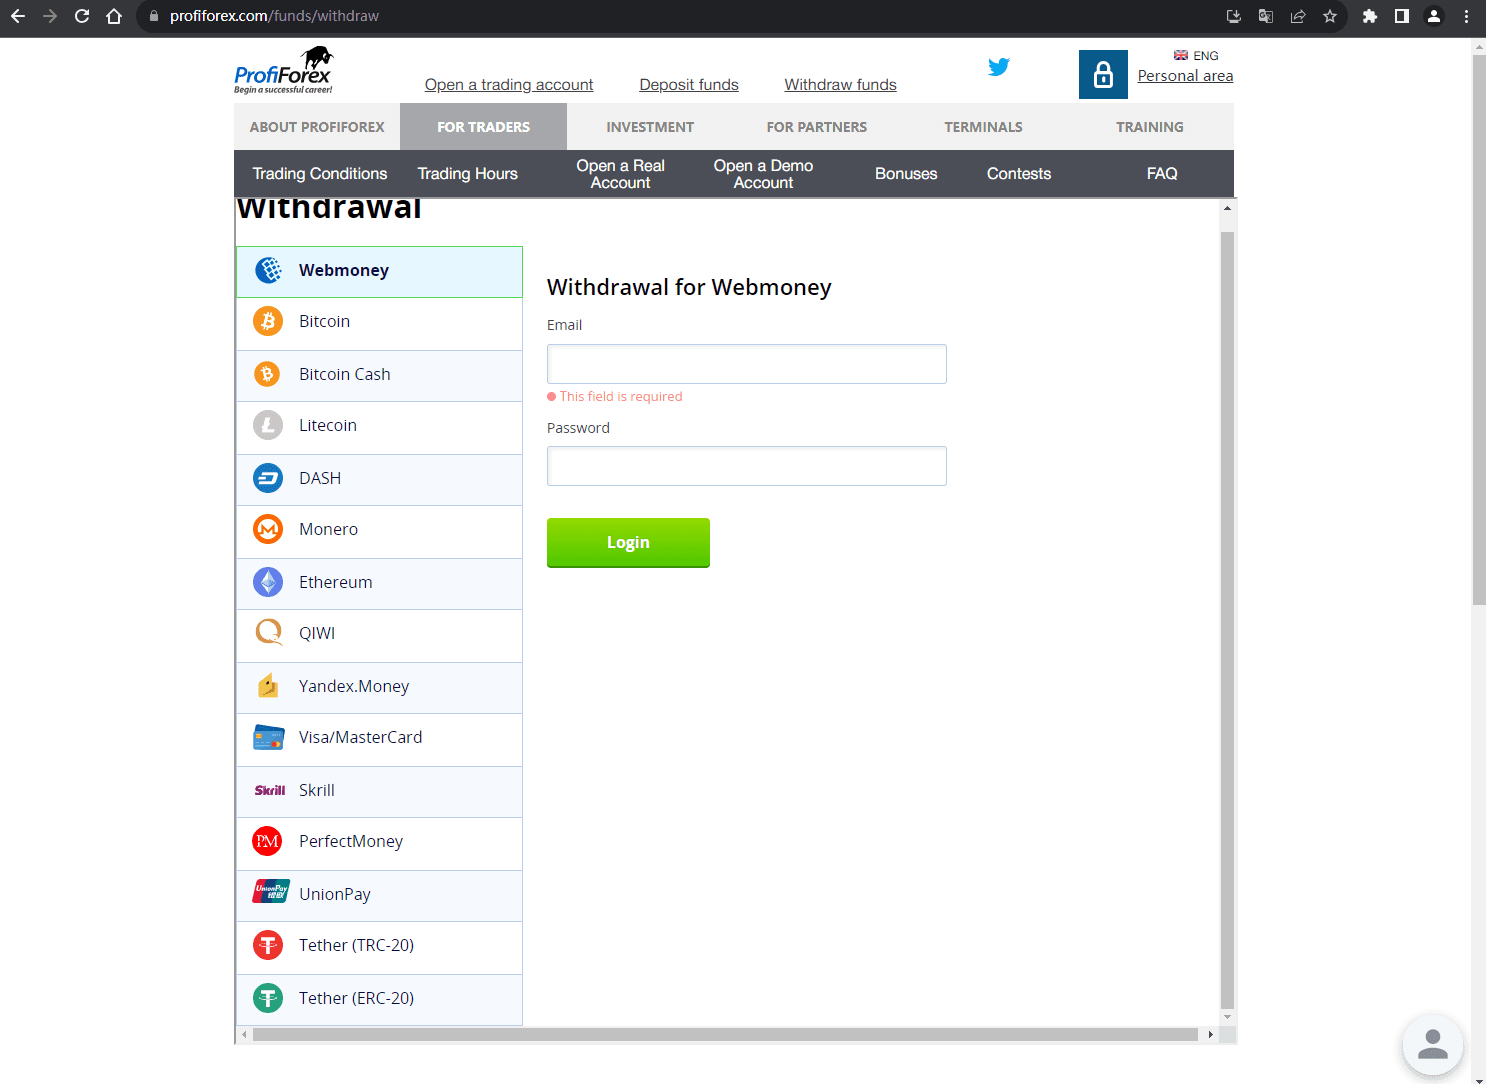Image resolution: width=1486 pixels, height=1084 pixels.
Task: Click the orange Bitcoin icon
Action: click(268, 321)
